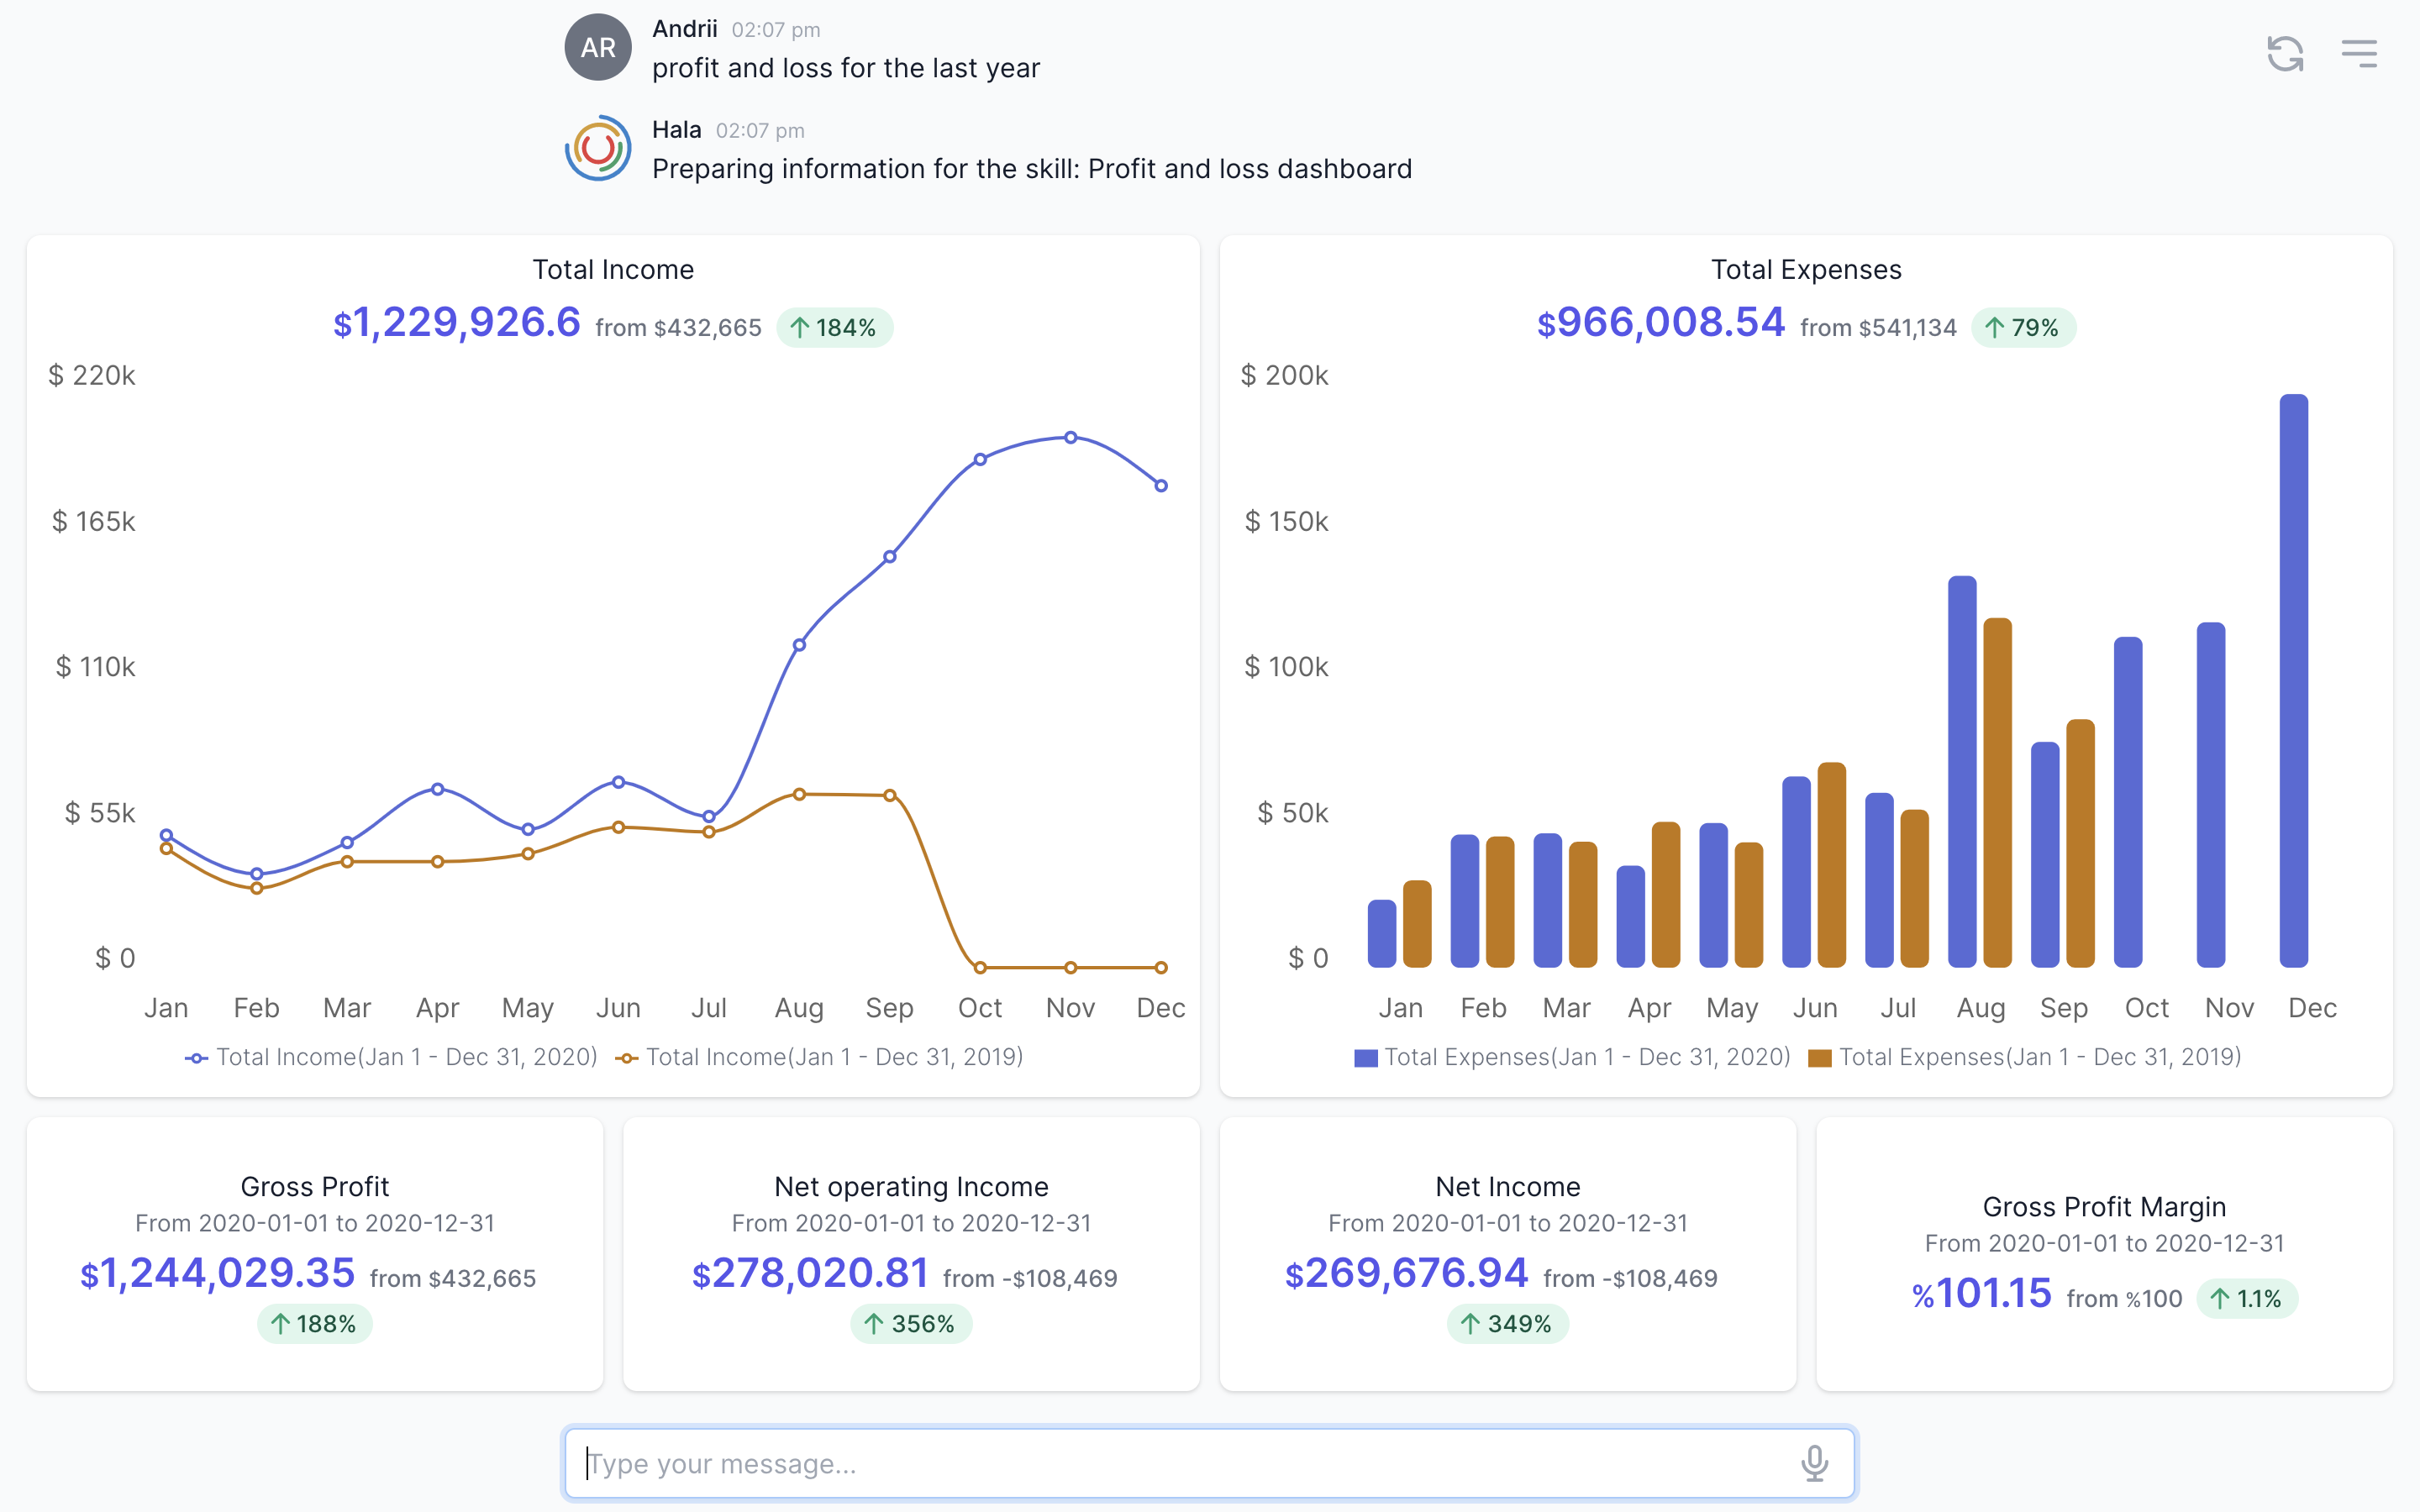Click the August 2019 brown expenses bar
Viewport: 2420px width, 1512px height.
(1997, 793)
